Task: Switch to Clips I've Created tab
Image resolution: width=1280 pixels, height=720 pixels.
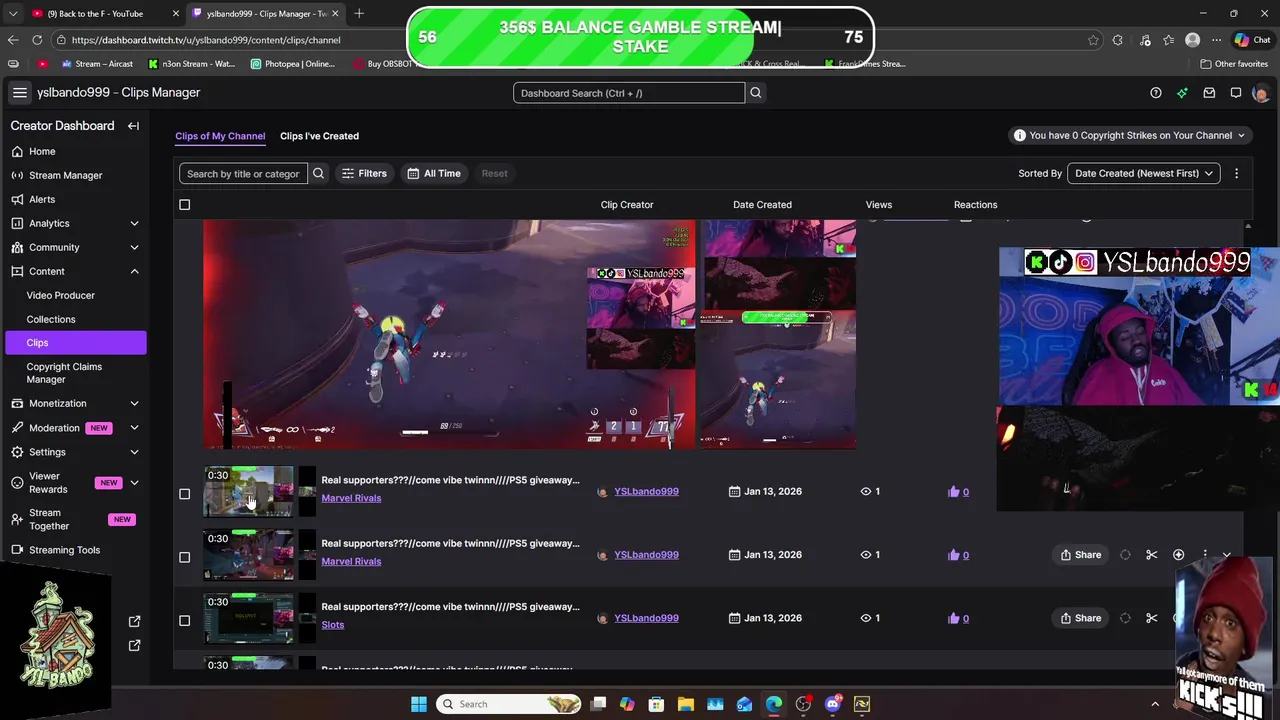Action: (x=319, y=136)
